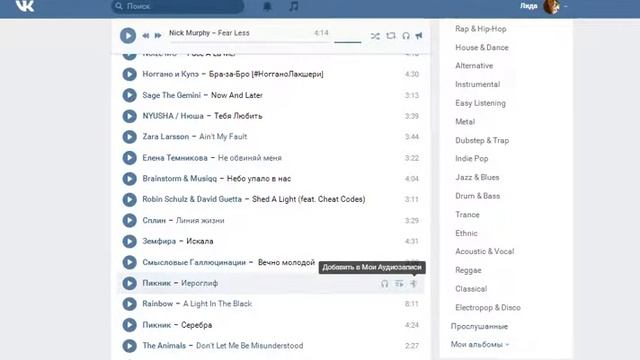The image size is (640, 360).
Task: Select Drum & Bass genre
Action: point(477,196)
